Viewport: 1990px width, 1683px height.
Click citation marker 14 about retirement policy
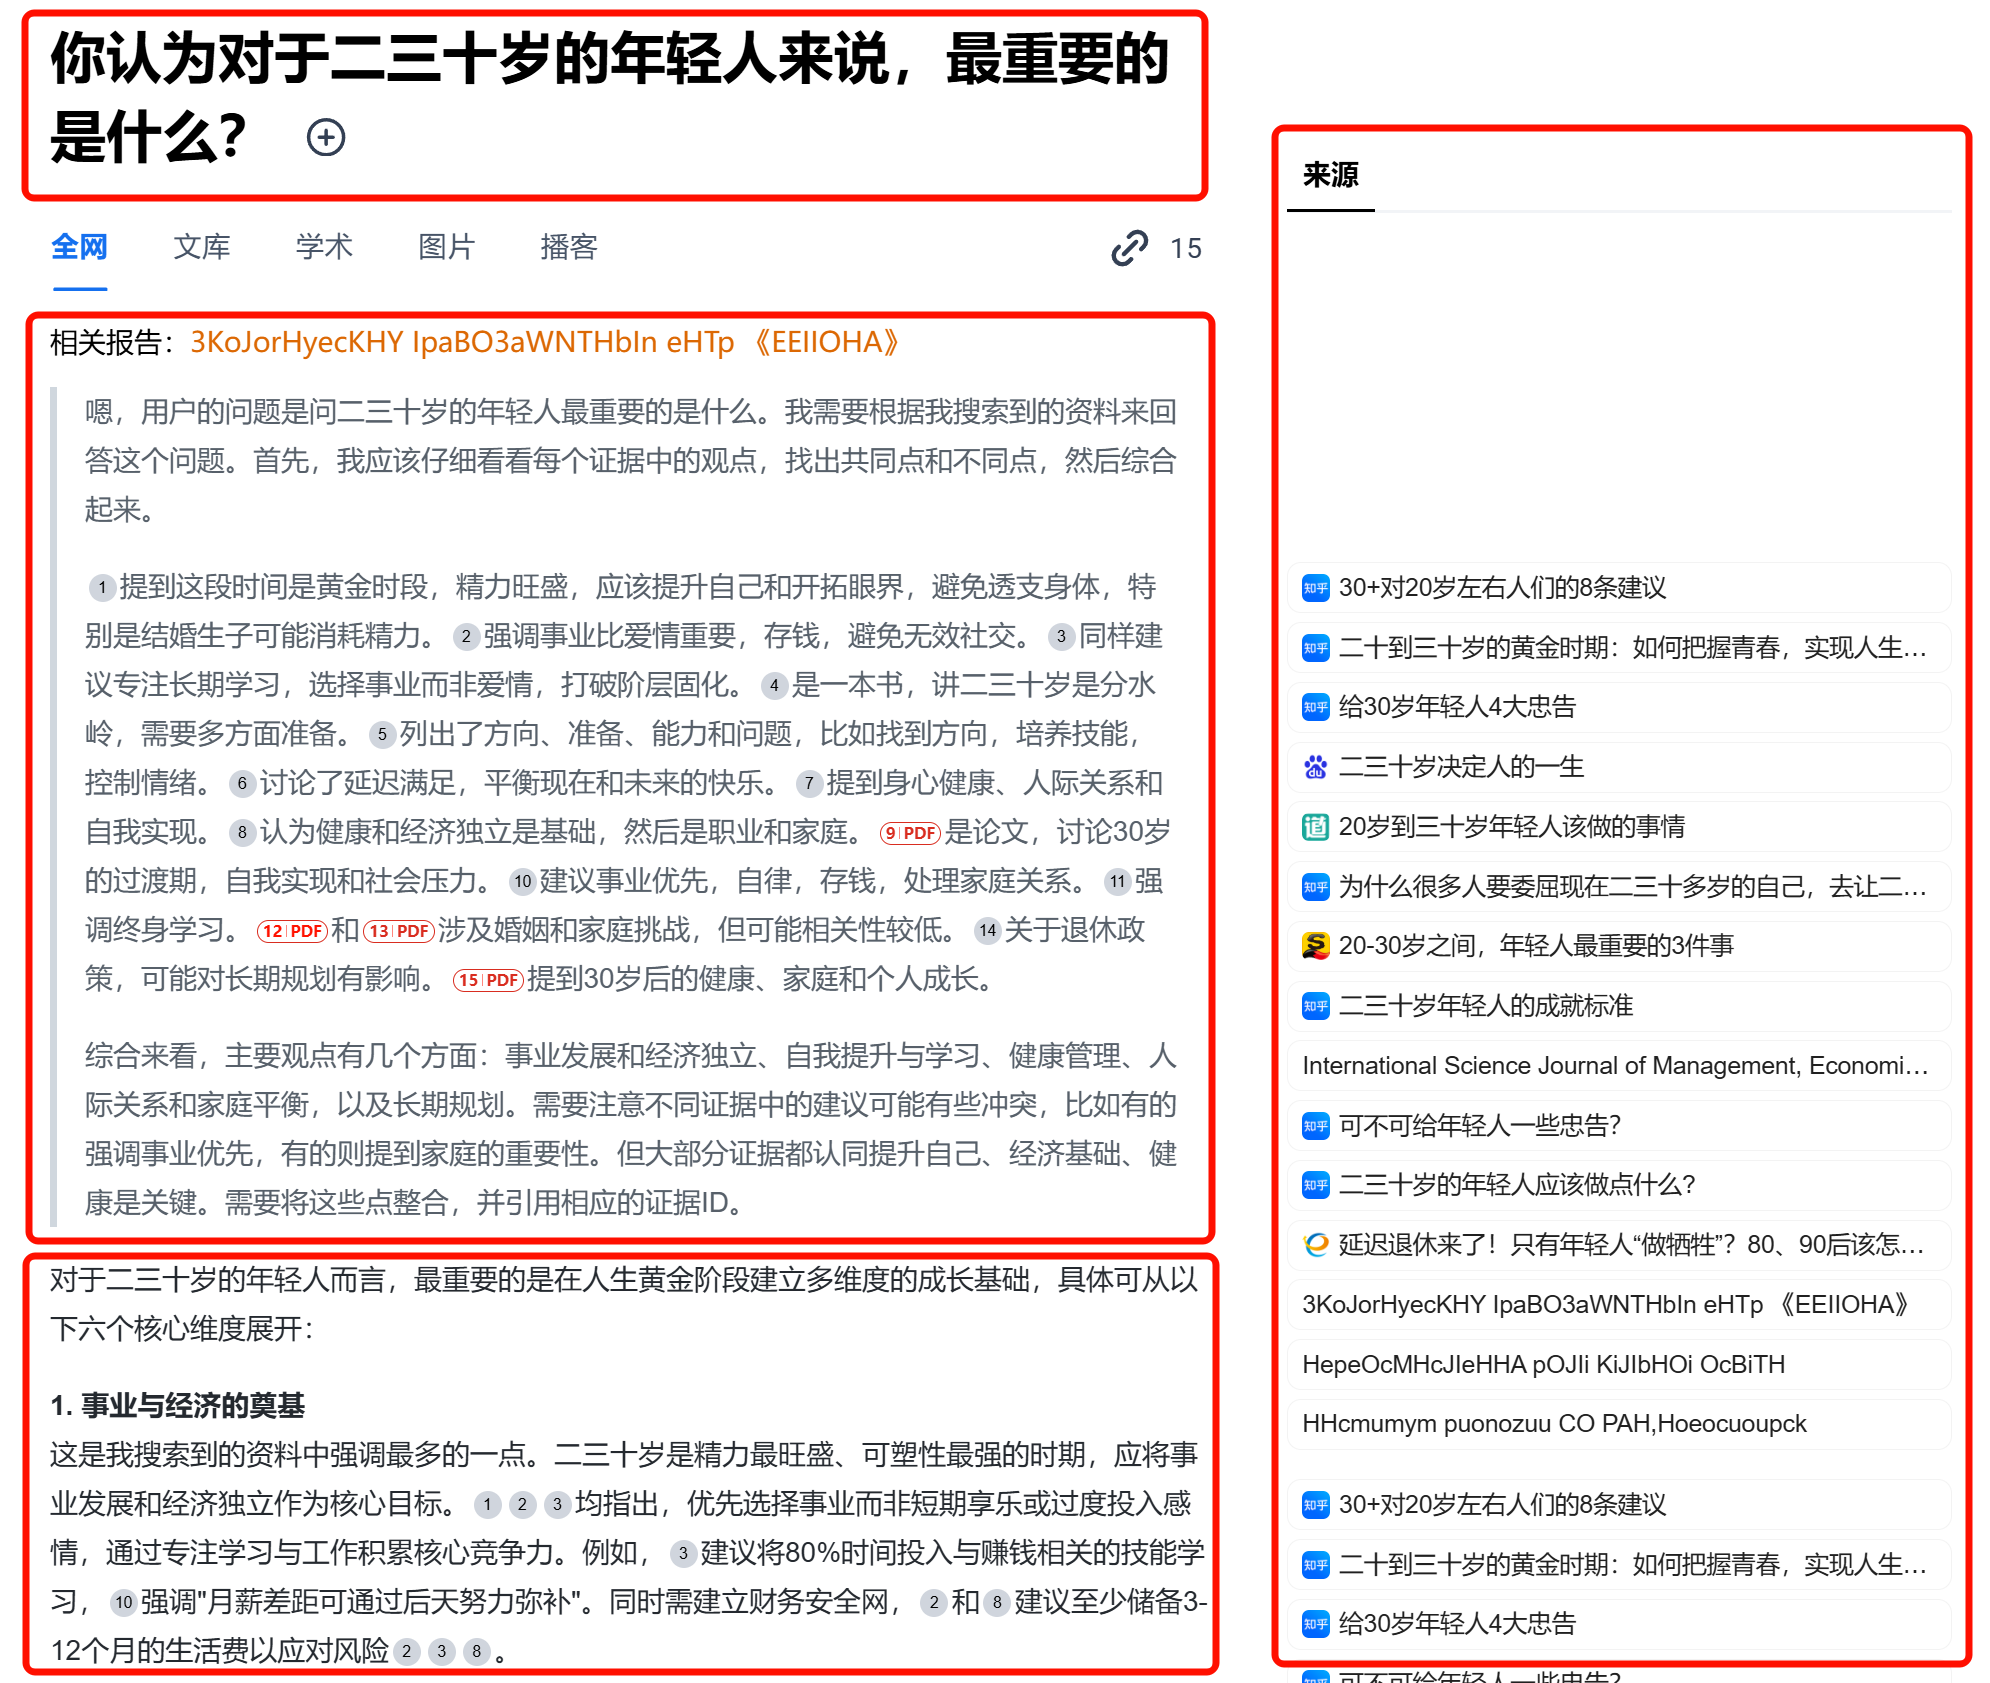pyautogui.click(x=988, y=930)
